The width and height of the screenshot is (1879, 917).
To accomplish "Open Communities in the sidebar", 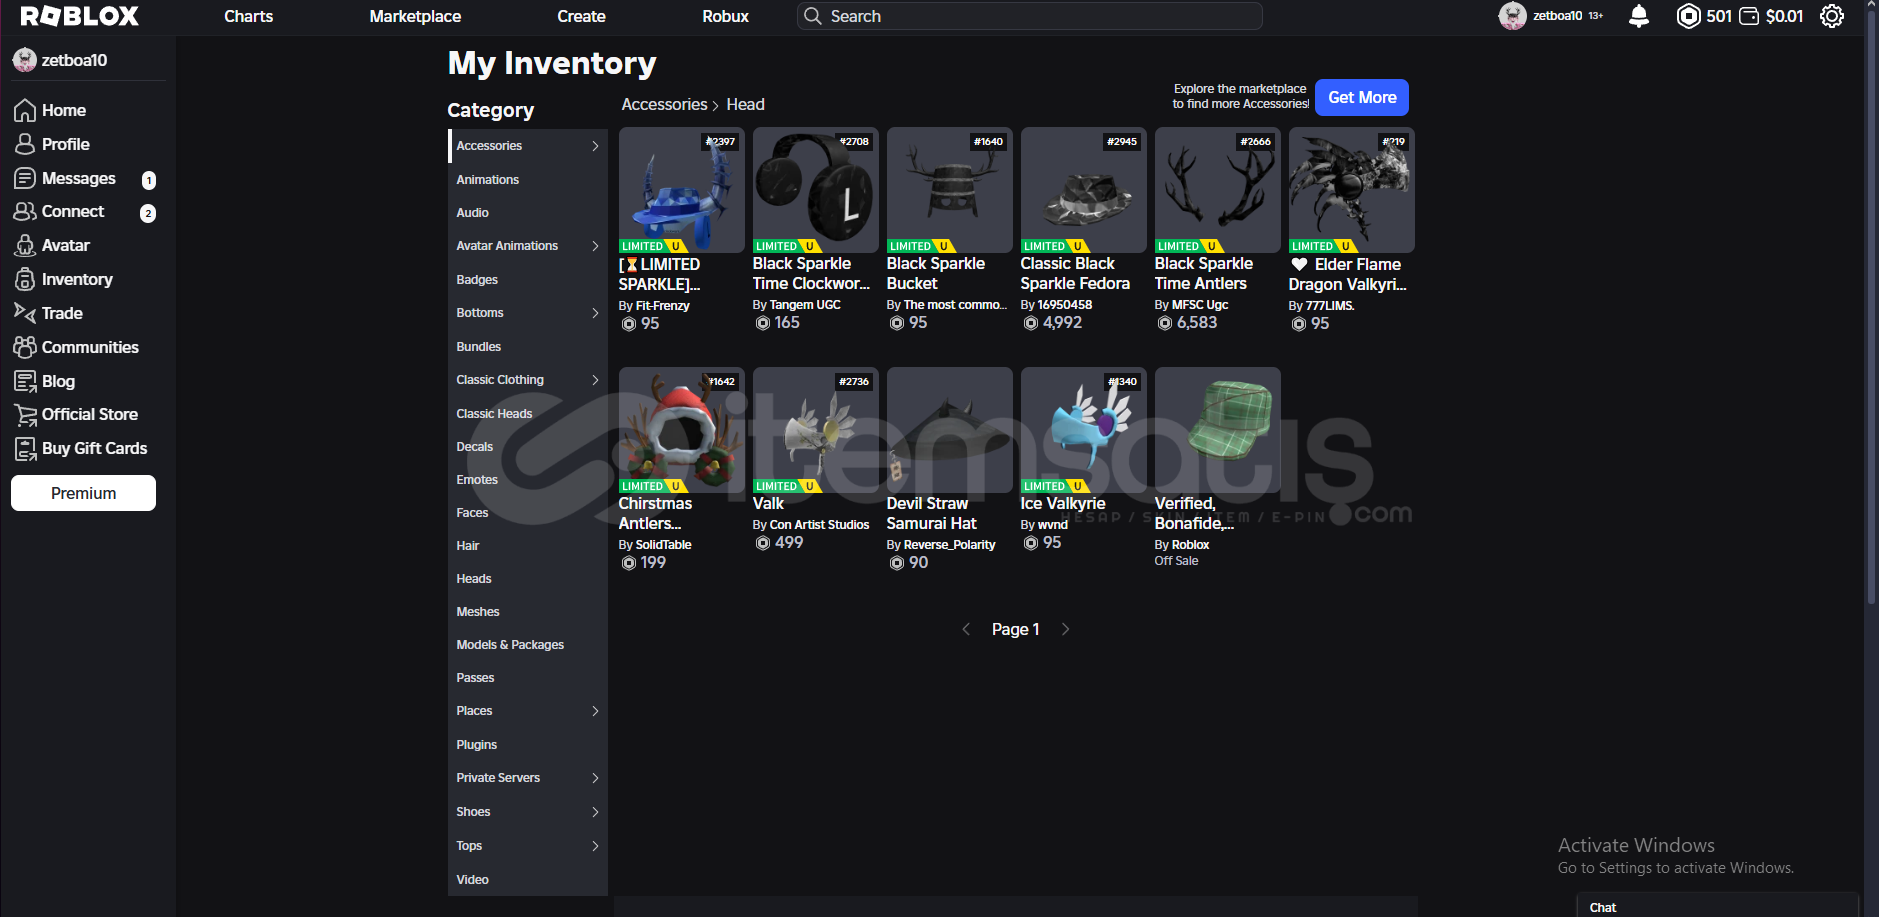I will 89,347.
